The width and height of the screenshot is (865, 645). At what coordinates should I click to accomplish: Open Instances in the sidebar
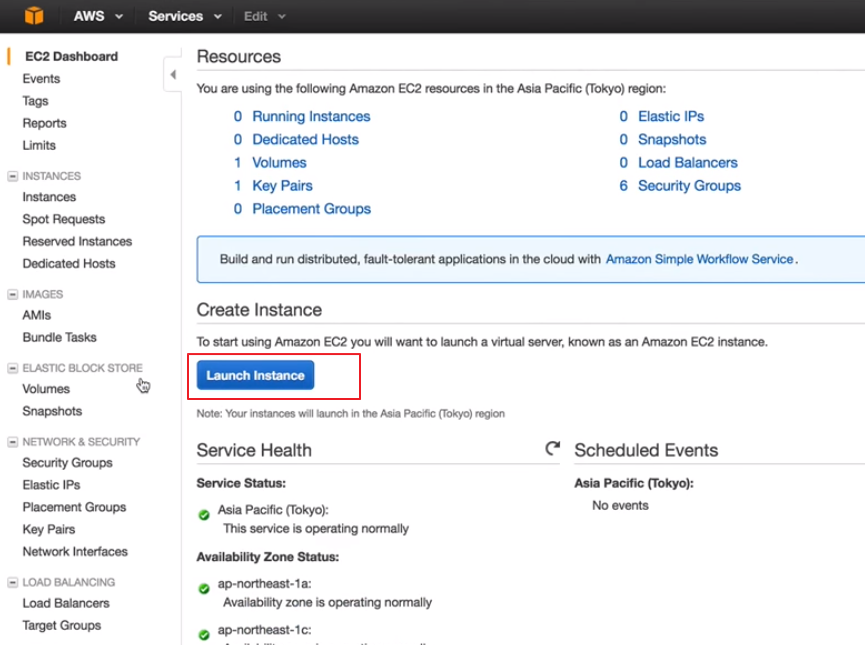49,197
